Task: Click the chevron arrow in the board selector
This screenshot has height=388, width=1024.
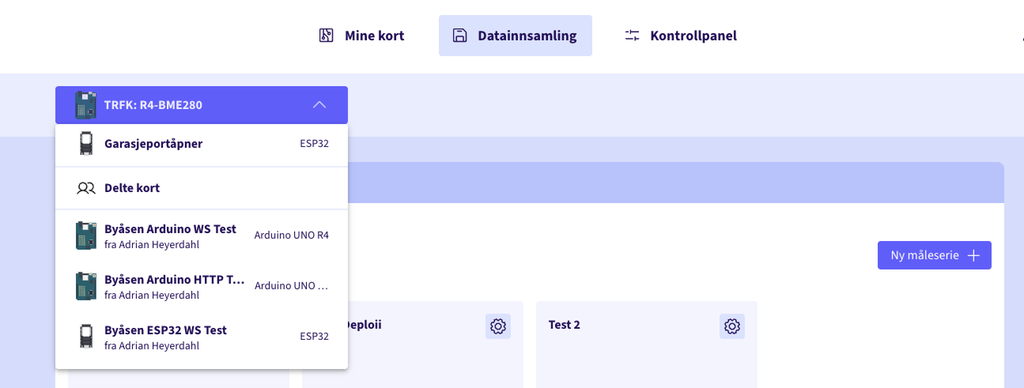Action: point(319,105)
